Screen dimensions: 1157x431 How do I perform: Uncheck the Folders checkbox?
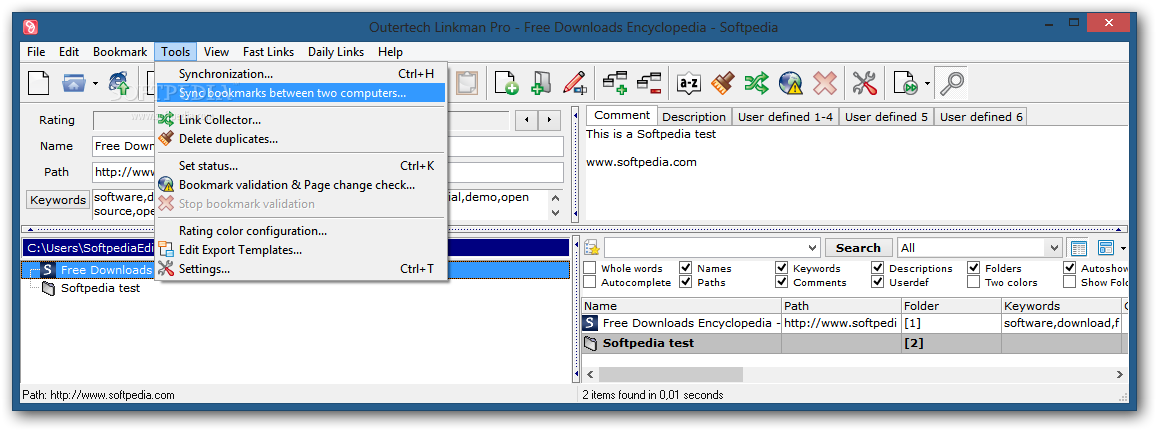[x=973, y=269]
